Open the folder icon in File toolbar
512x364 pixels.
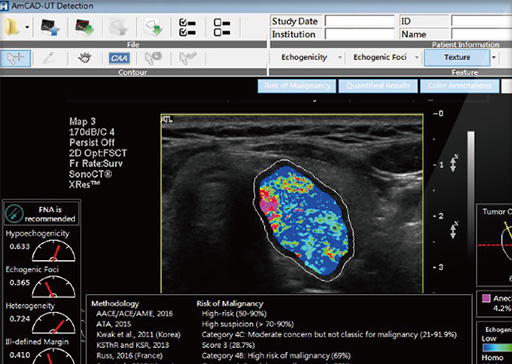click(12, 27)
